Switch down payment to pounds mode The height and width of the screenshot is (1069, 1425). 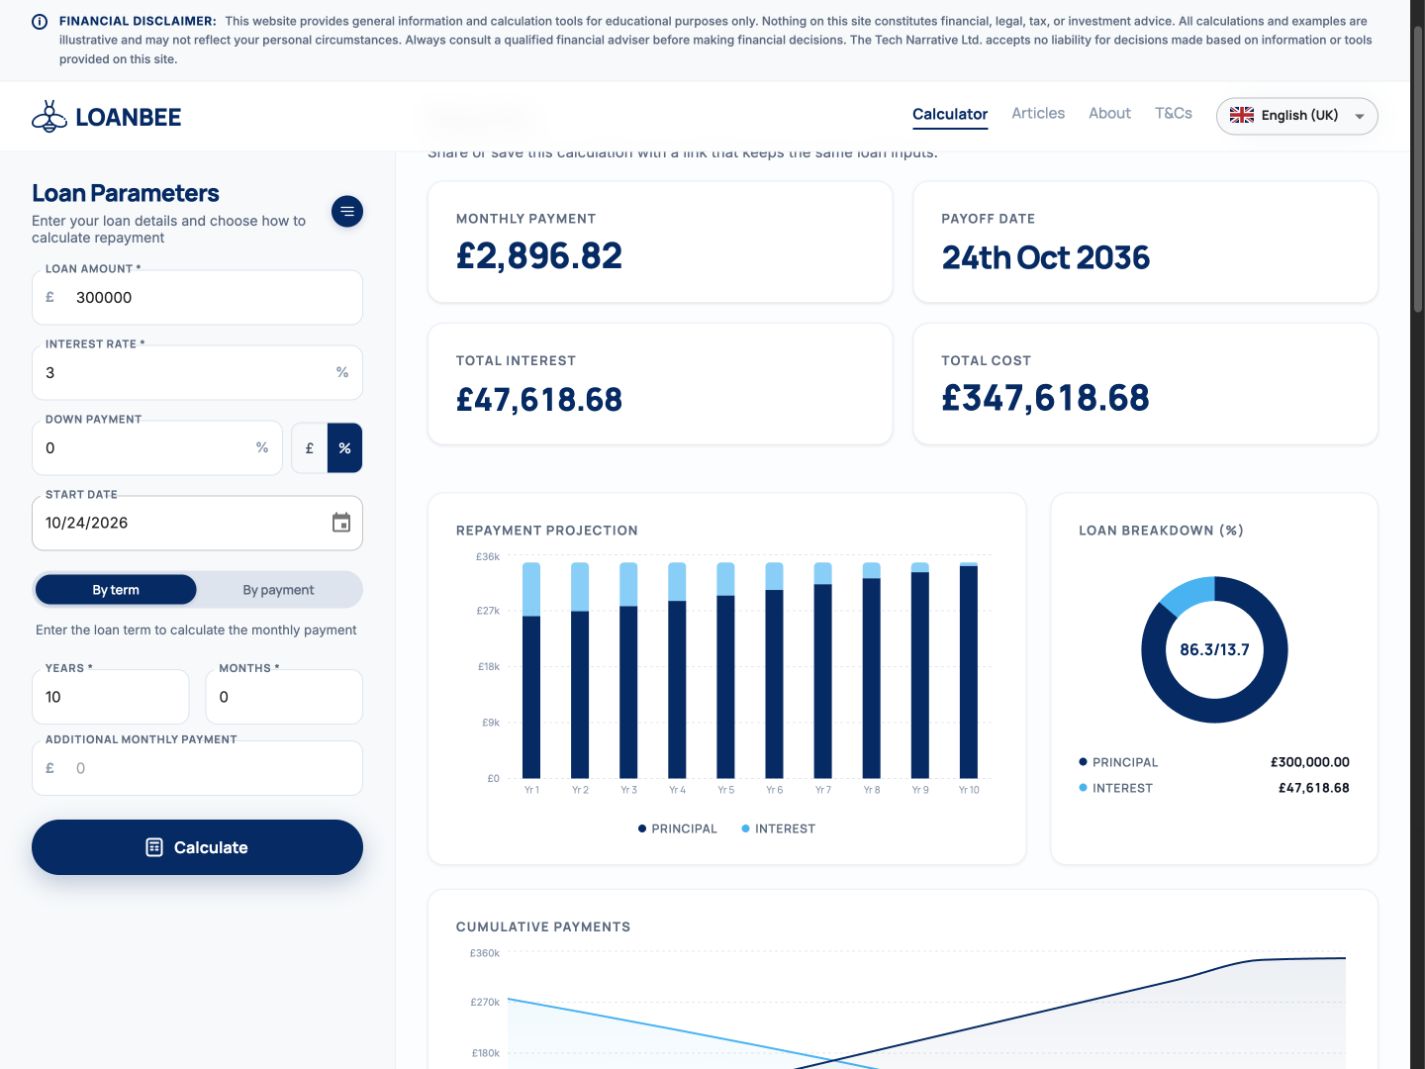coord(309,448)
